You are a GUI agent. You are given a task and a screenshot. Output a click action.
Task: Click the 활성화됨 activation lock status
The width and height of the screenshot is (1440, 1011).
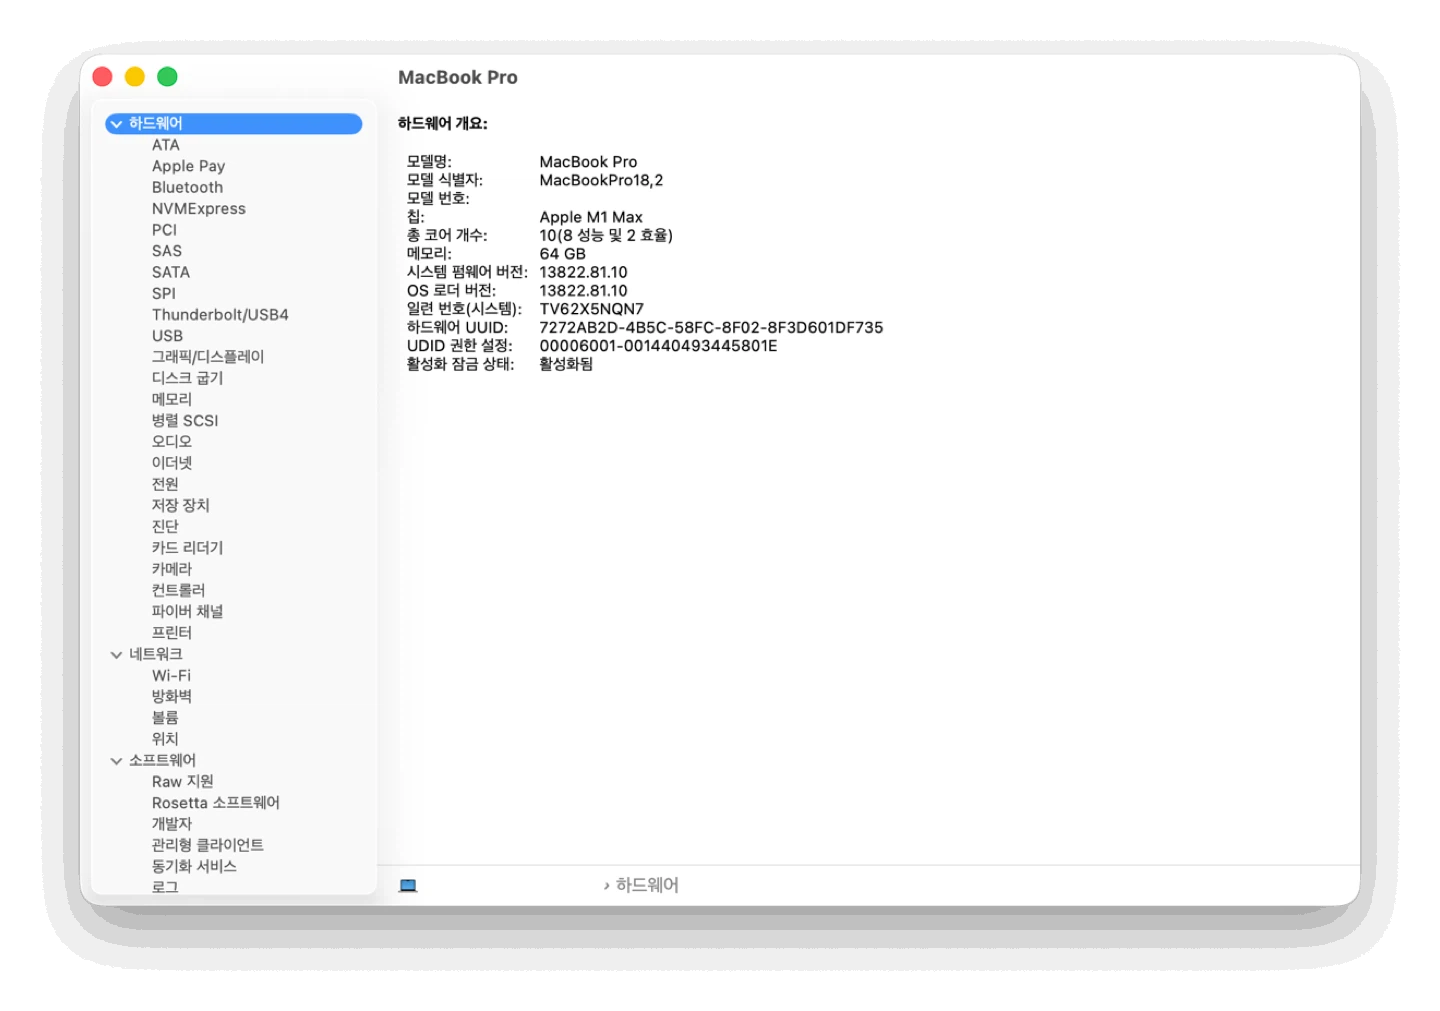(566, 364)
